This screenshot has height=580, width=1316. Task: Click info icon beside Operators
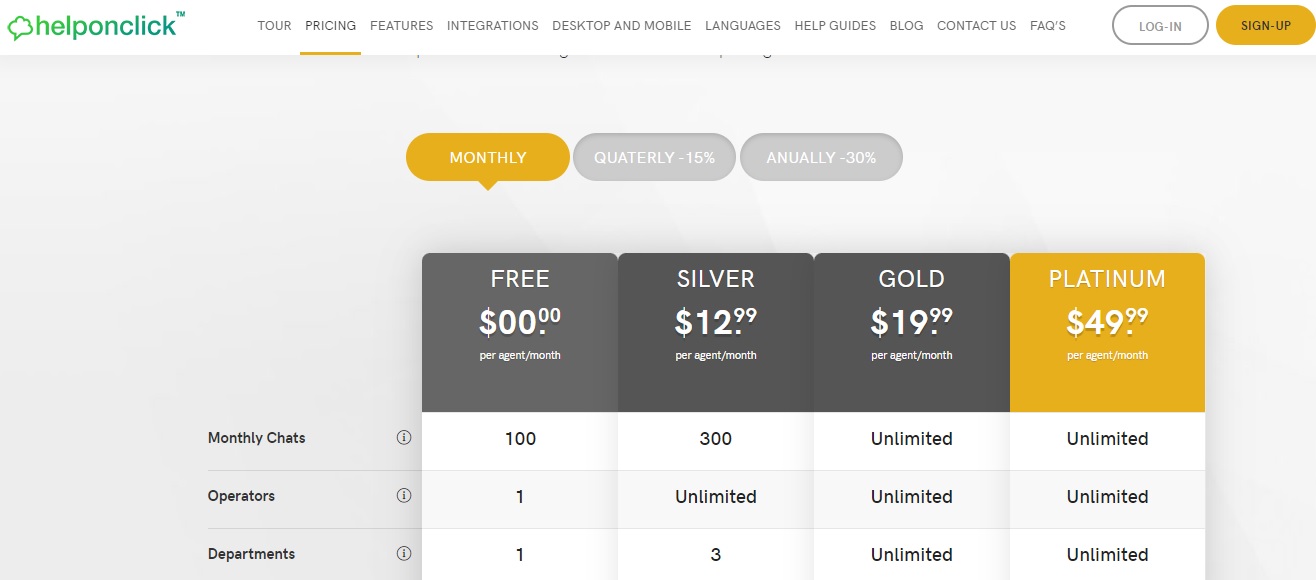404,496
